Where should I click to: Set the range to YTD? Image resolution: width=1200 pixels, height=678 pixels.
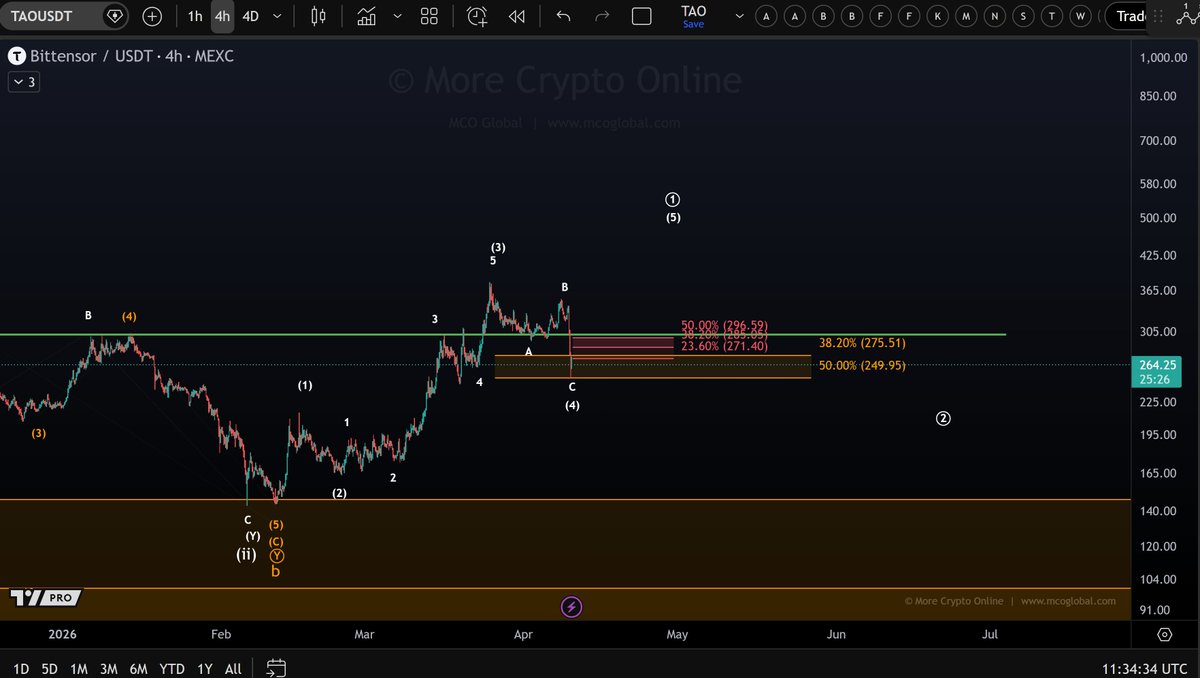172,668
